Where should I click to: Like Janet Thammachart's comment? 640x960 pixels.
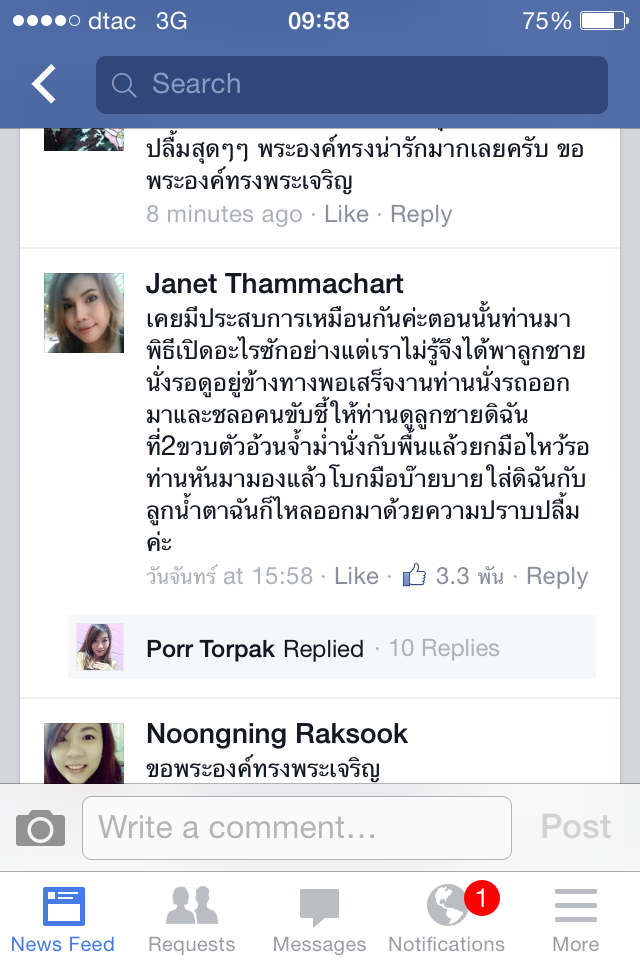pyautogui.click(x=356, y=576)
